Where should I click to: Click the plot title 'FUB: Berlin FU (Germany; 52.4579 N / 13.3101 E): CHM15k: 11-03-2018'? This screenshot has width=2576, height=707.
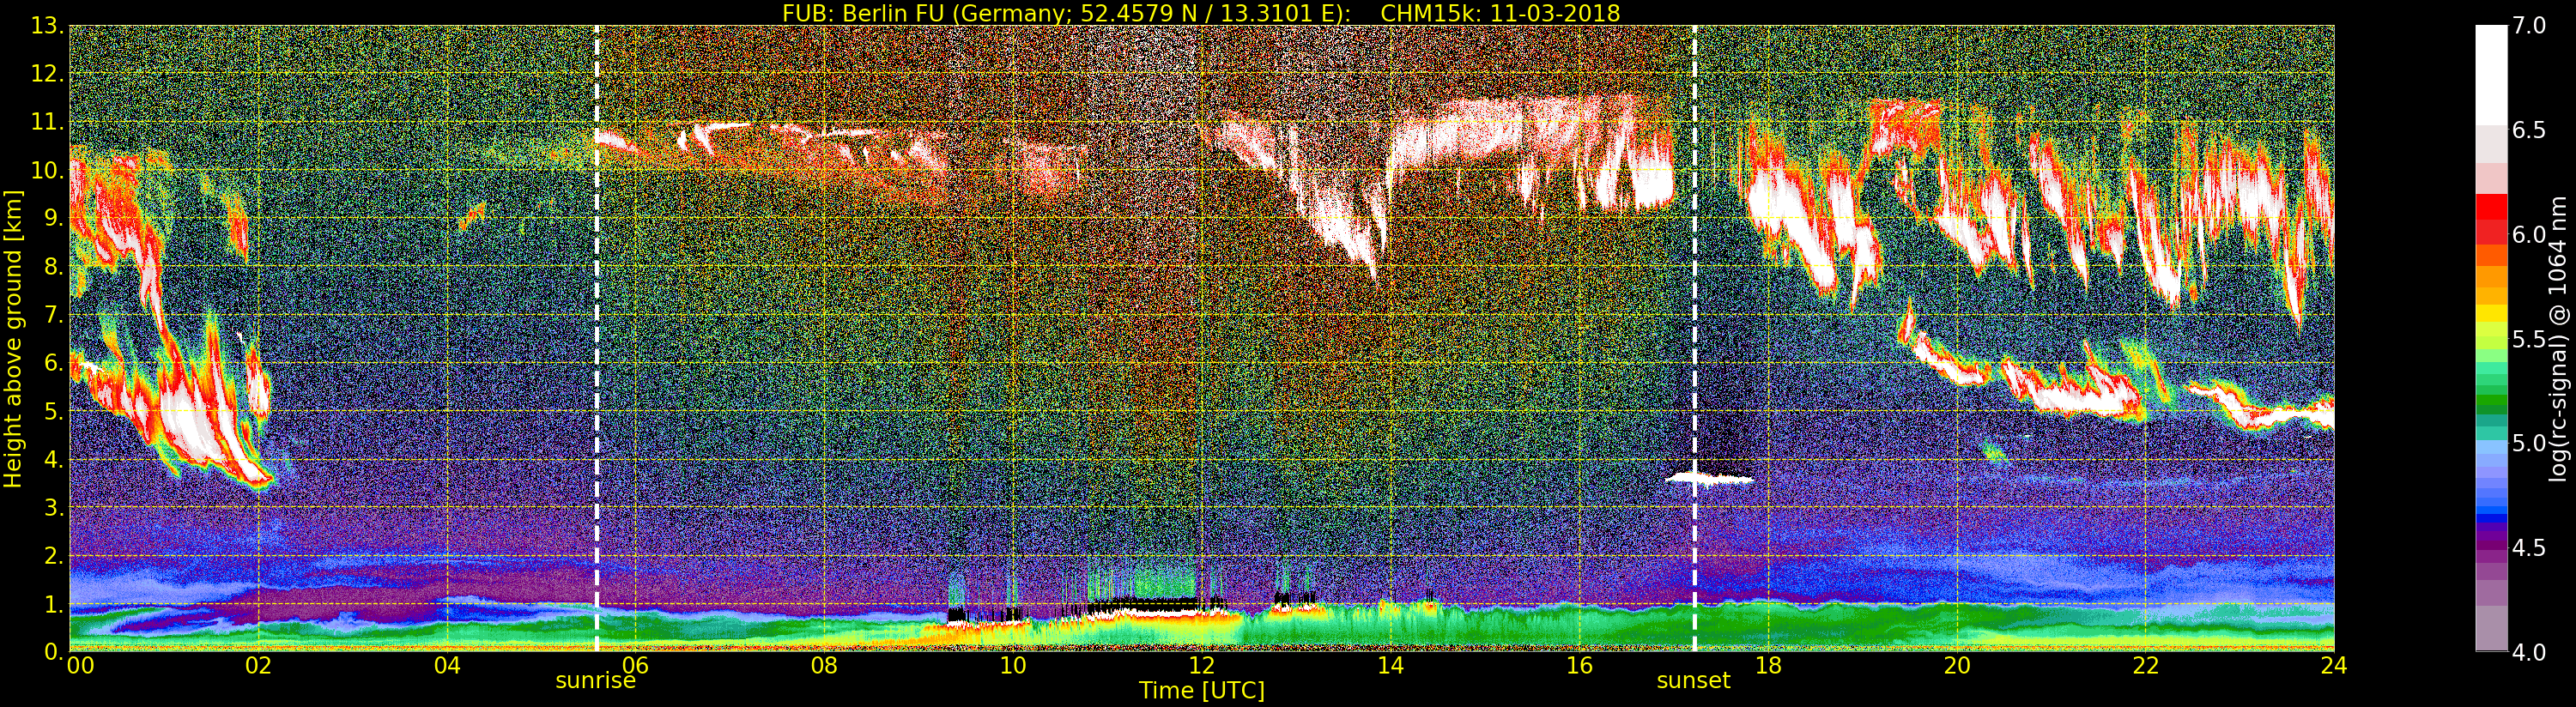point(1201,13)
